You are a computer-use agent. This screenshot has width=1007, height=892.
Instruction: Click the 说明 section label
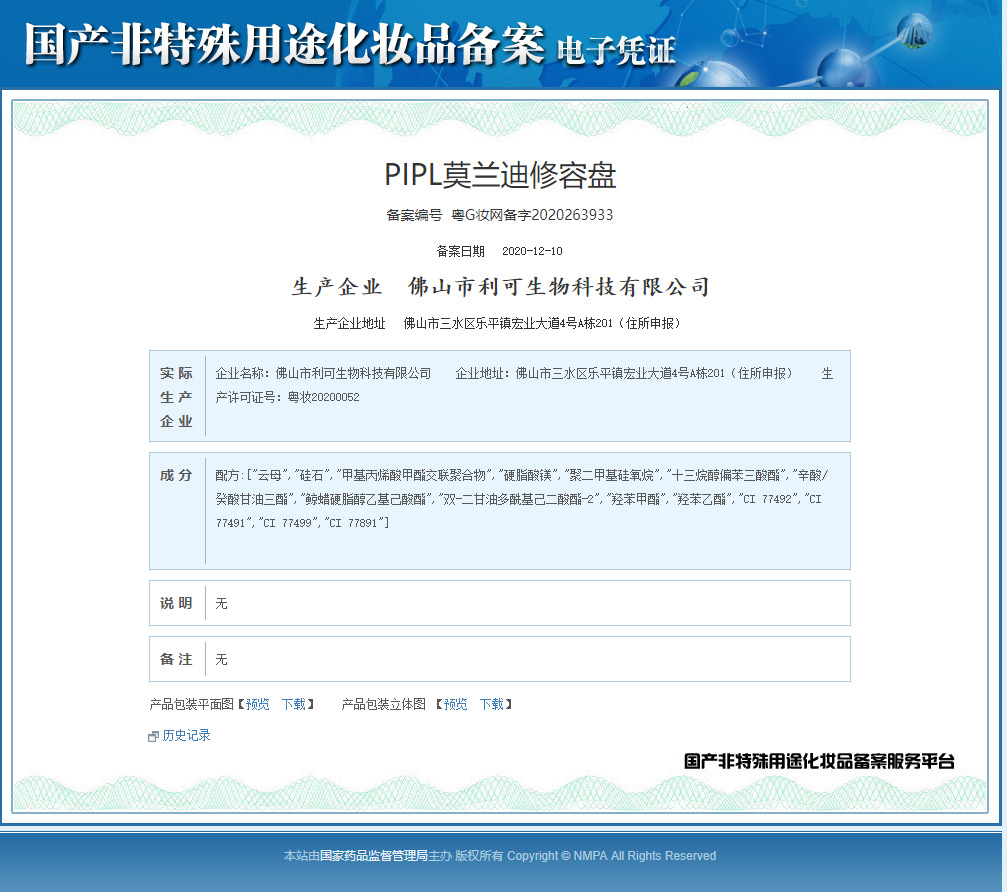point(177,603)
